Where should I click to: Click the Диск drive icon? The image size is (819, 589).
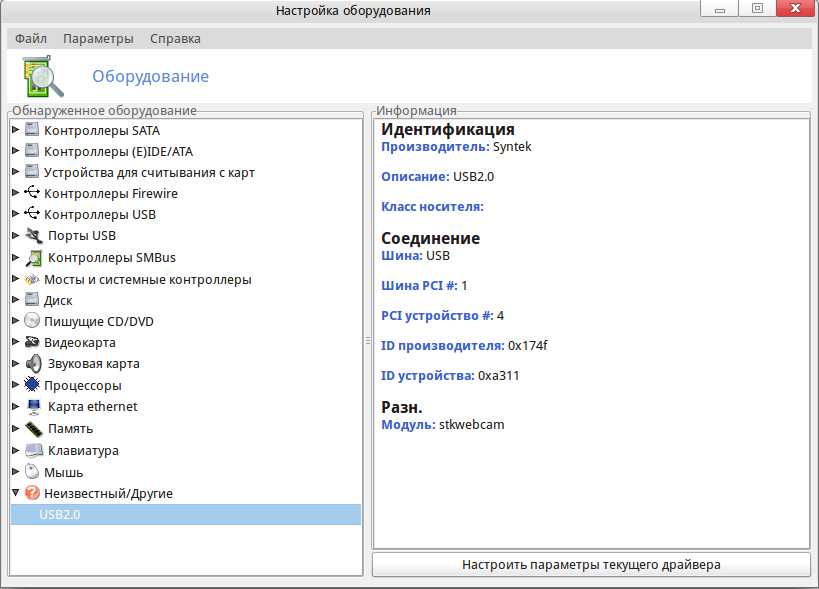tap(32, 300)
